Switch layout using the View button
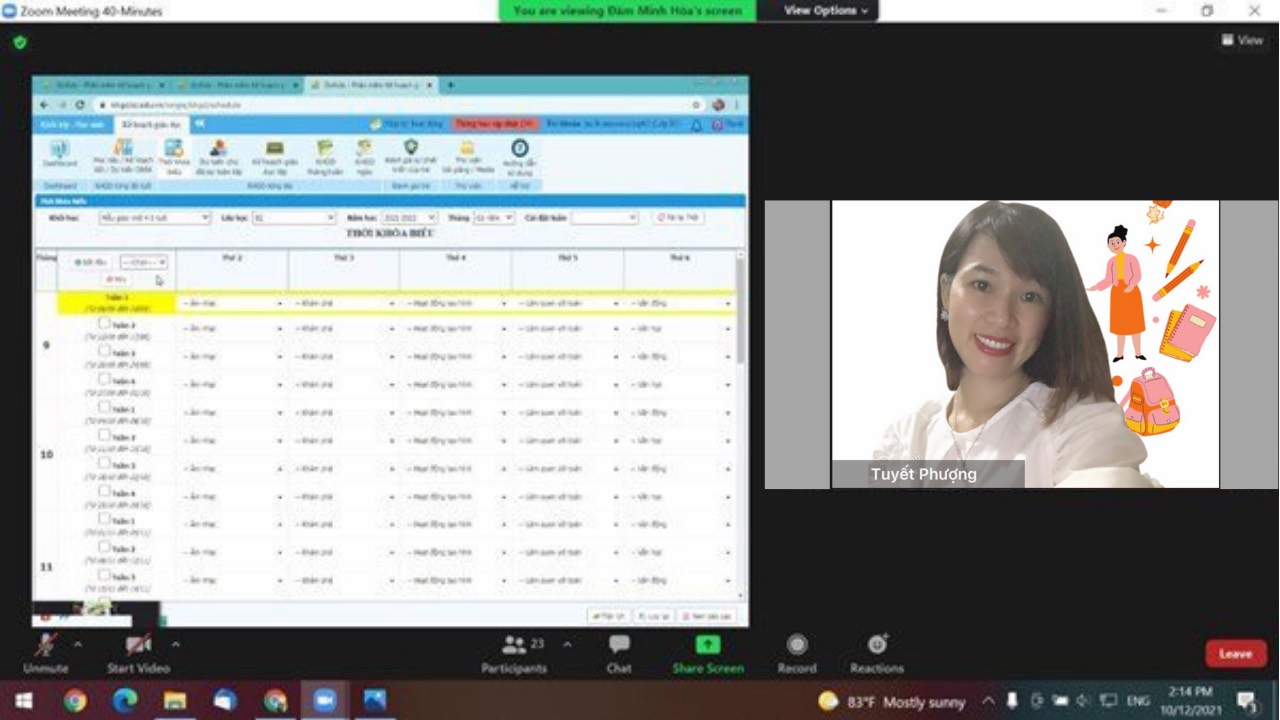The width and height of the screenshot is (1280, 720). pos(1242,41)
